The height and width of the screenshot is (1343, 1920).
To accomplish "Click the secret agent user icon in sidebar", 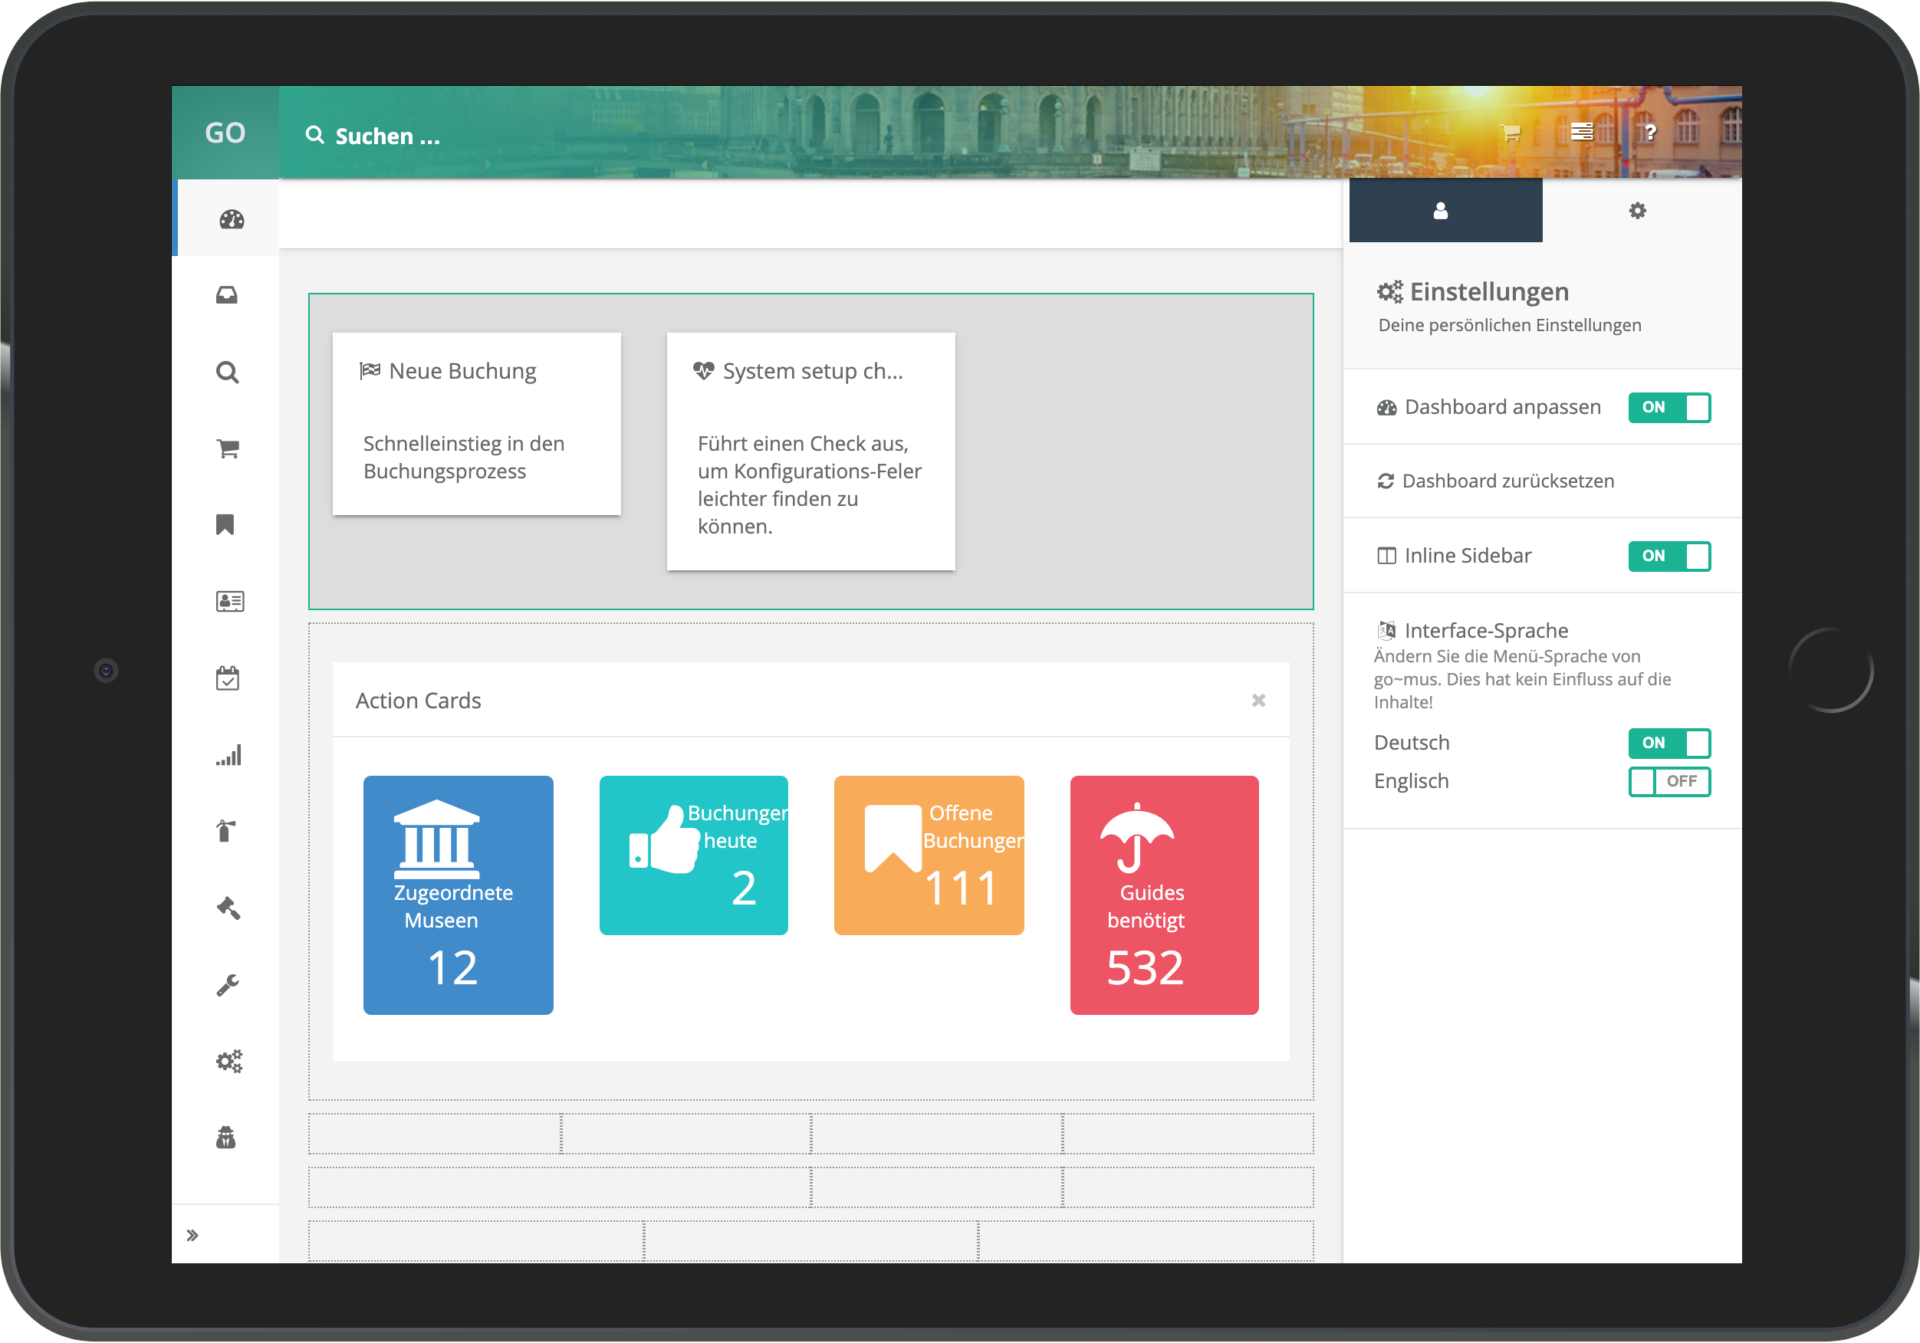I will [226, 1137].
